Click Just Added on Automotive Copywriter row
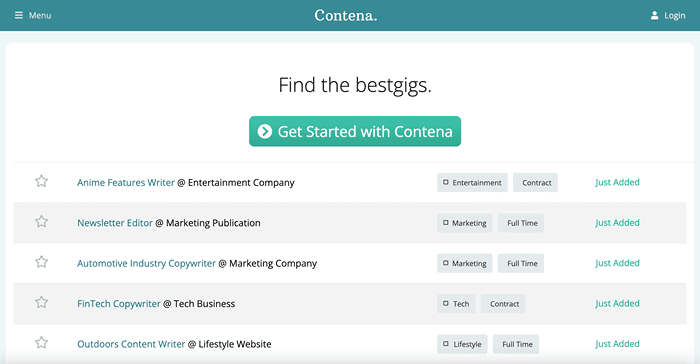 click(x=617, y=263)
